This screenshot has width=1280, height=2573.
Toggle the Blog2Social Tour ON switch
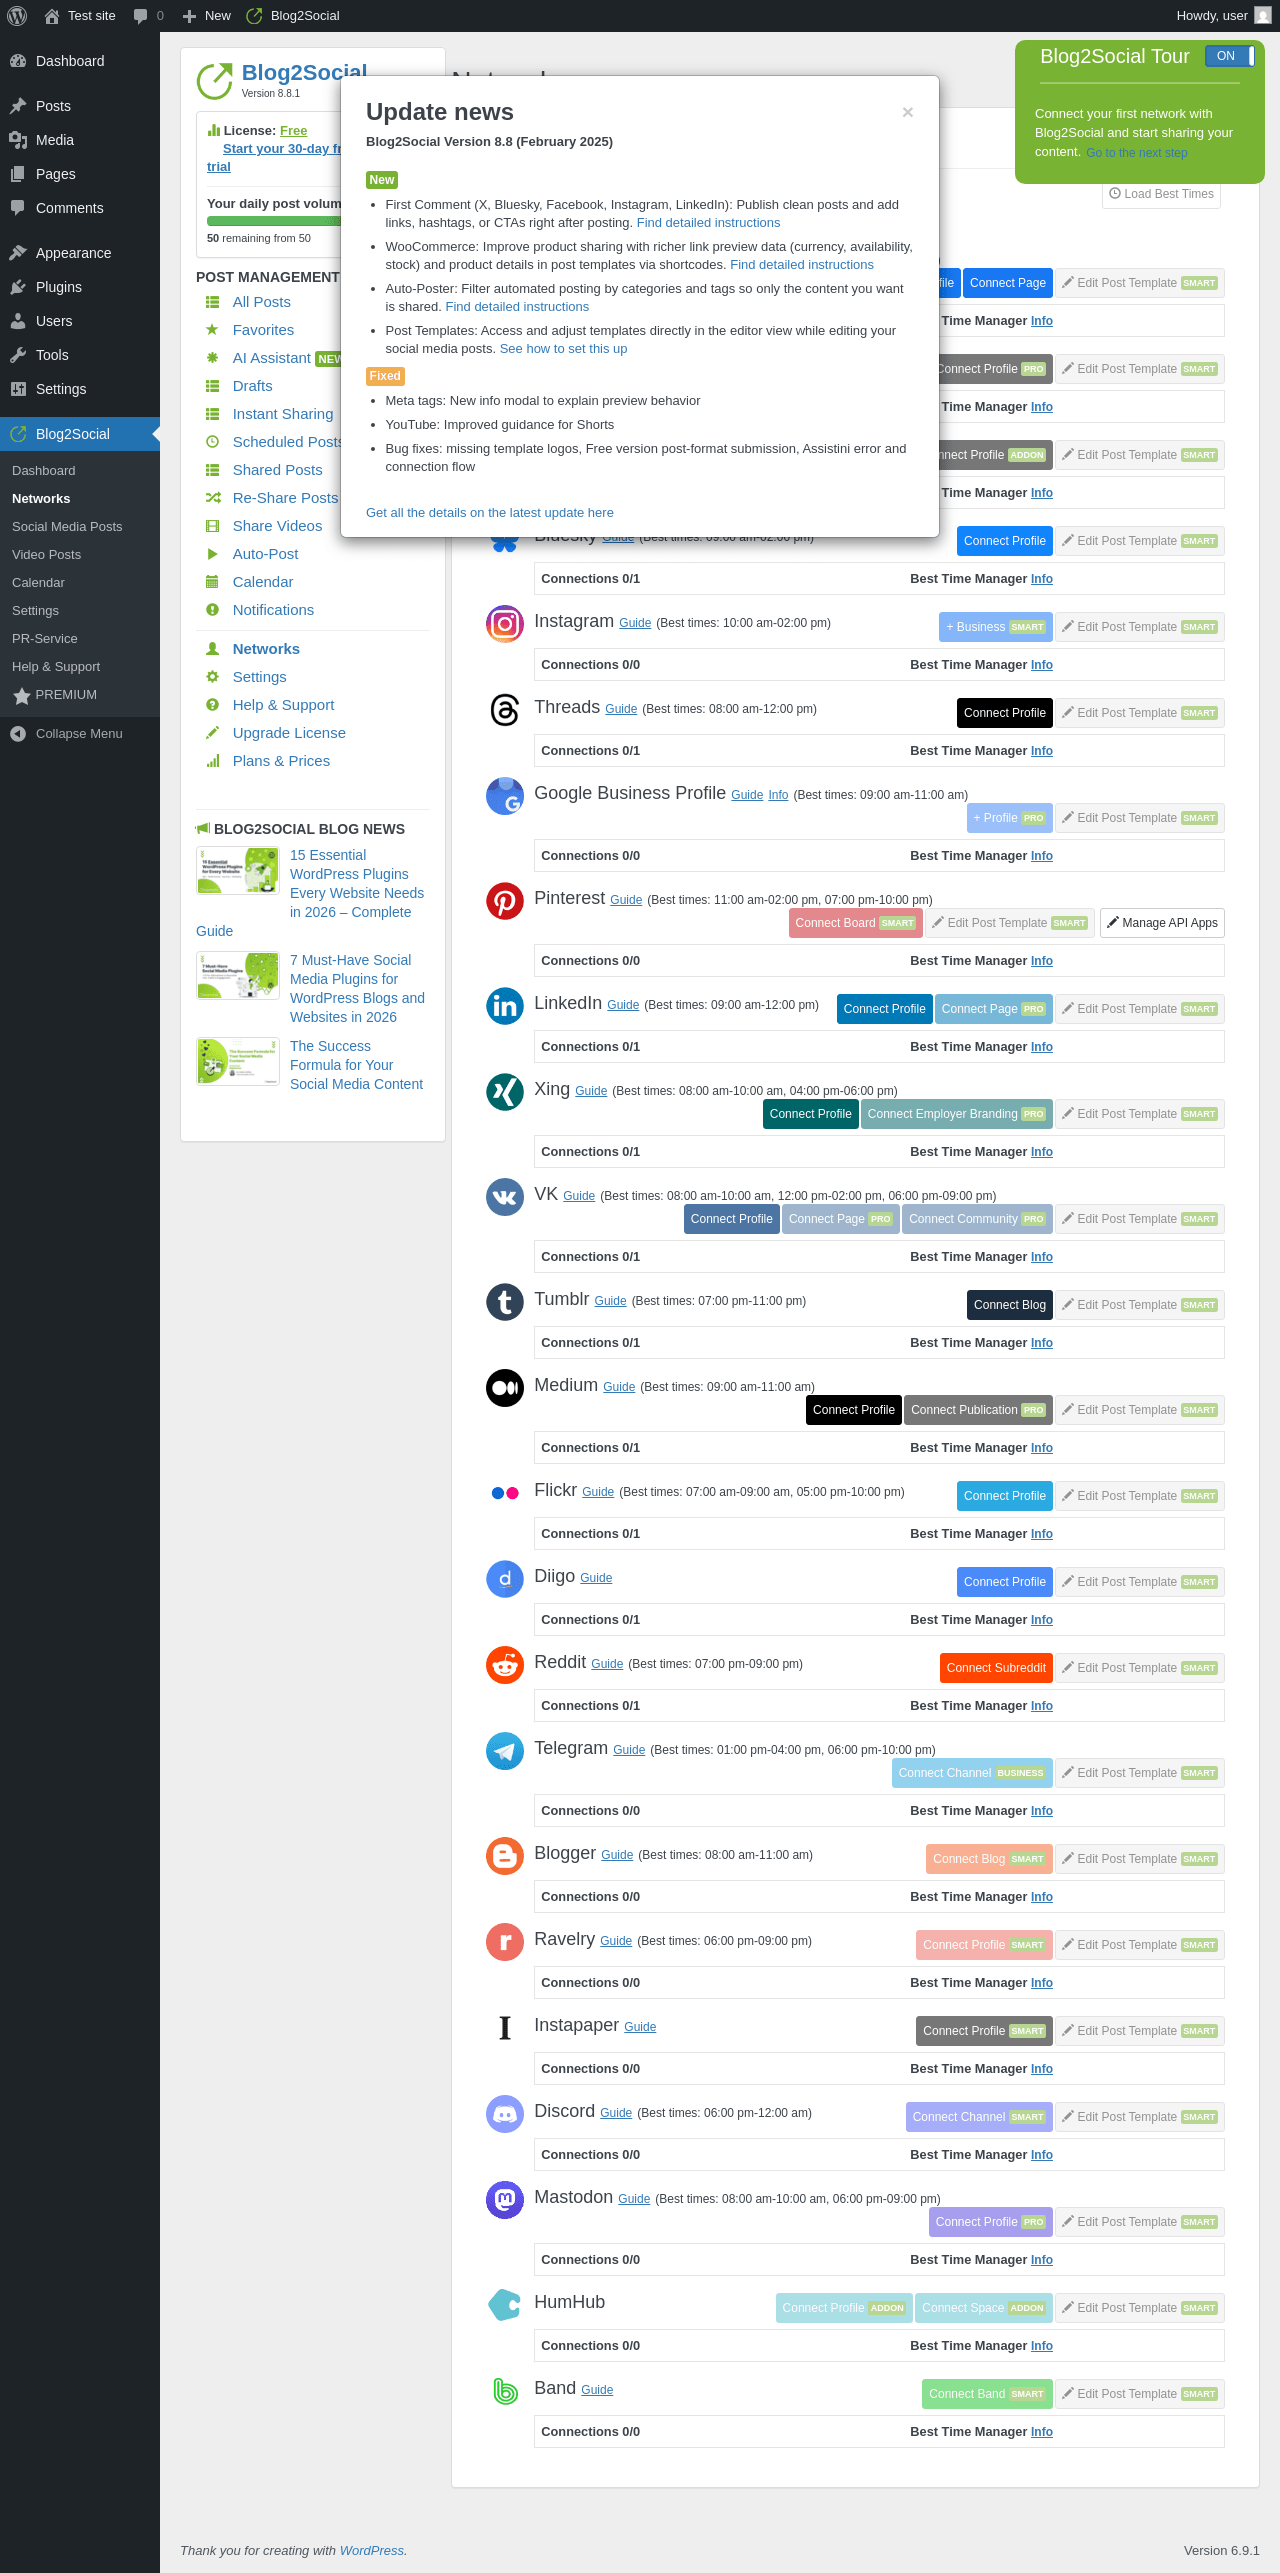point(1229,56)
